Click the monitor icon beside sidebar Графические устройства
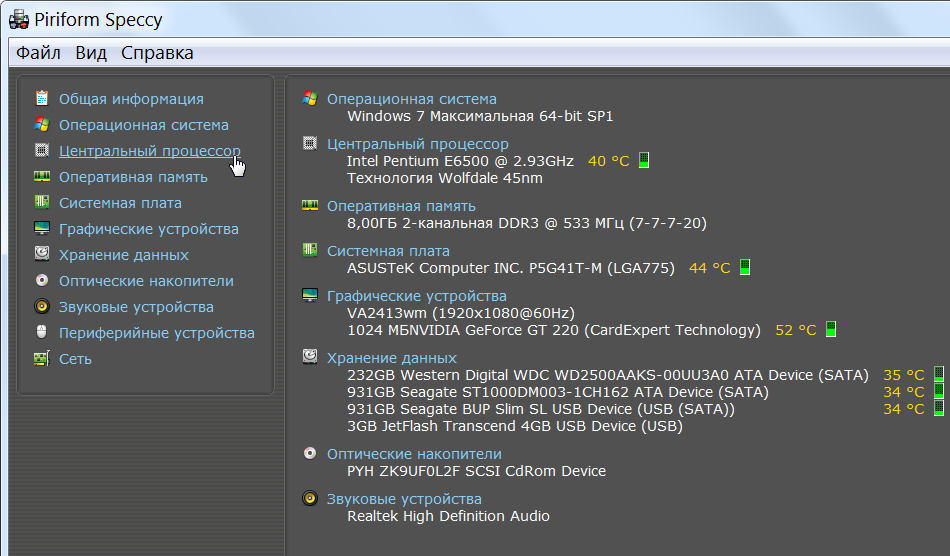 click(42, 228)
